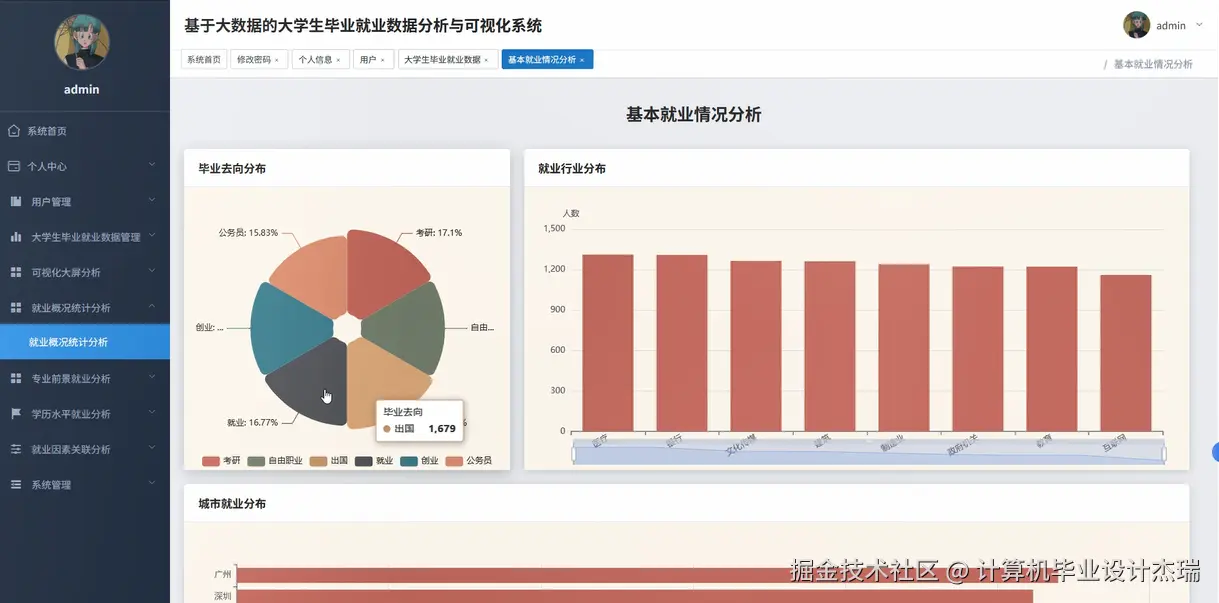This screenshot has width=1219, height=603.
Task: Open the 系统首页 home icon in the sidebar
Action: pyautogui.click(x=14, y=131)
